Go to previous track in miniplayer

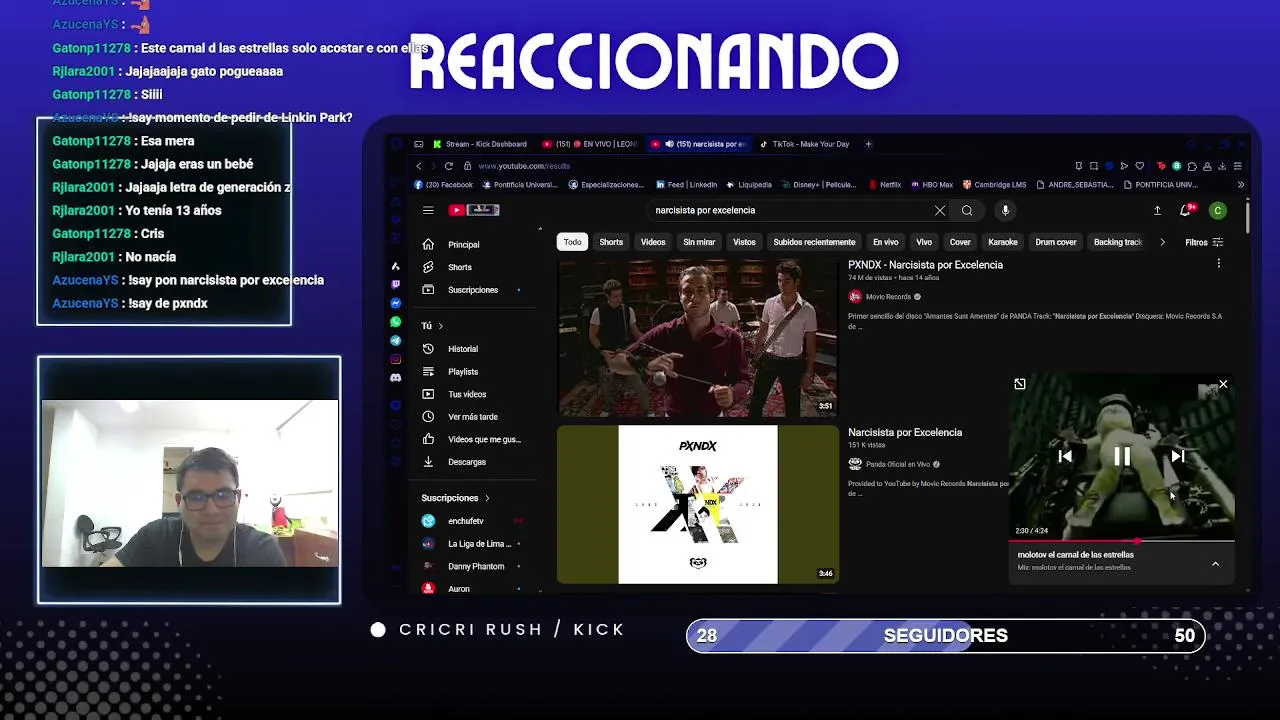(x=1065, y=456)
